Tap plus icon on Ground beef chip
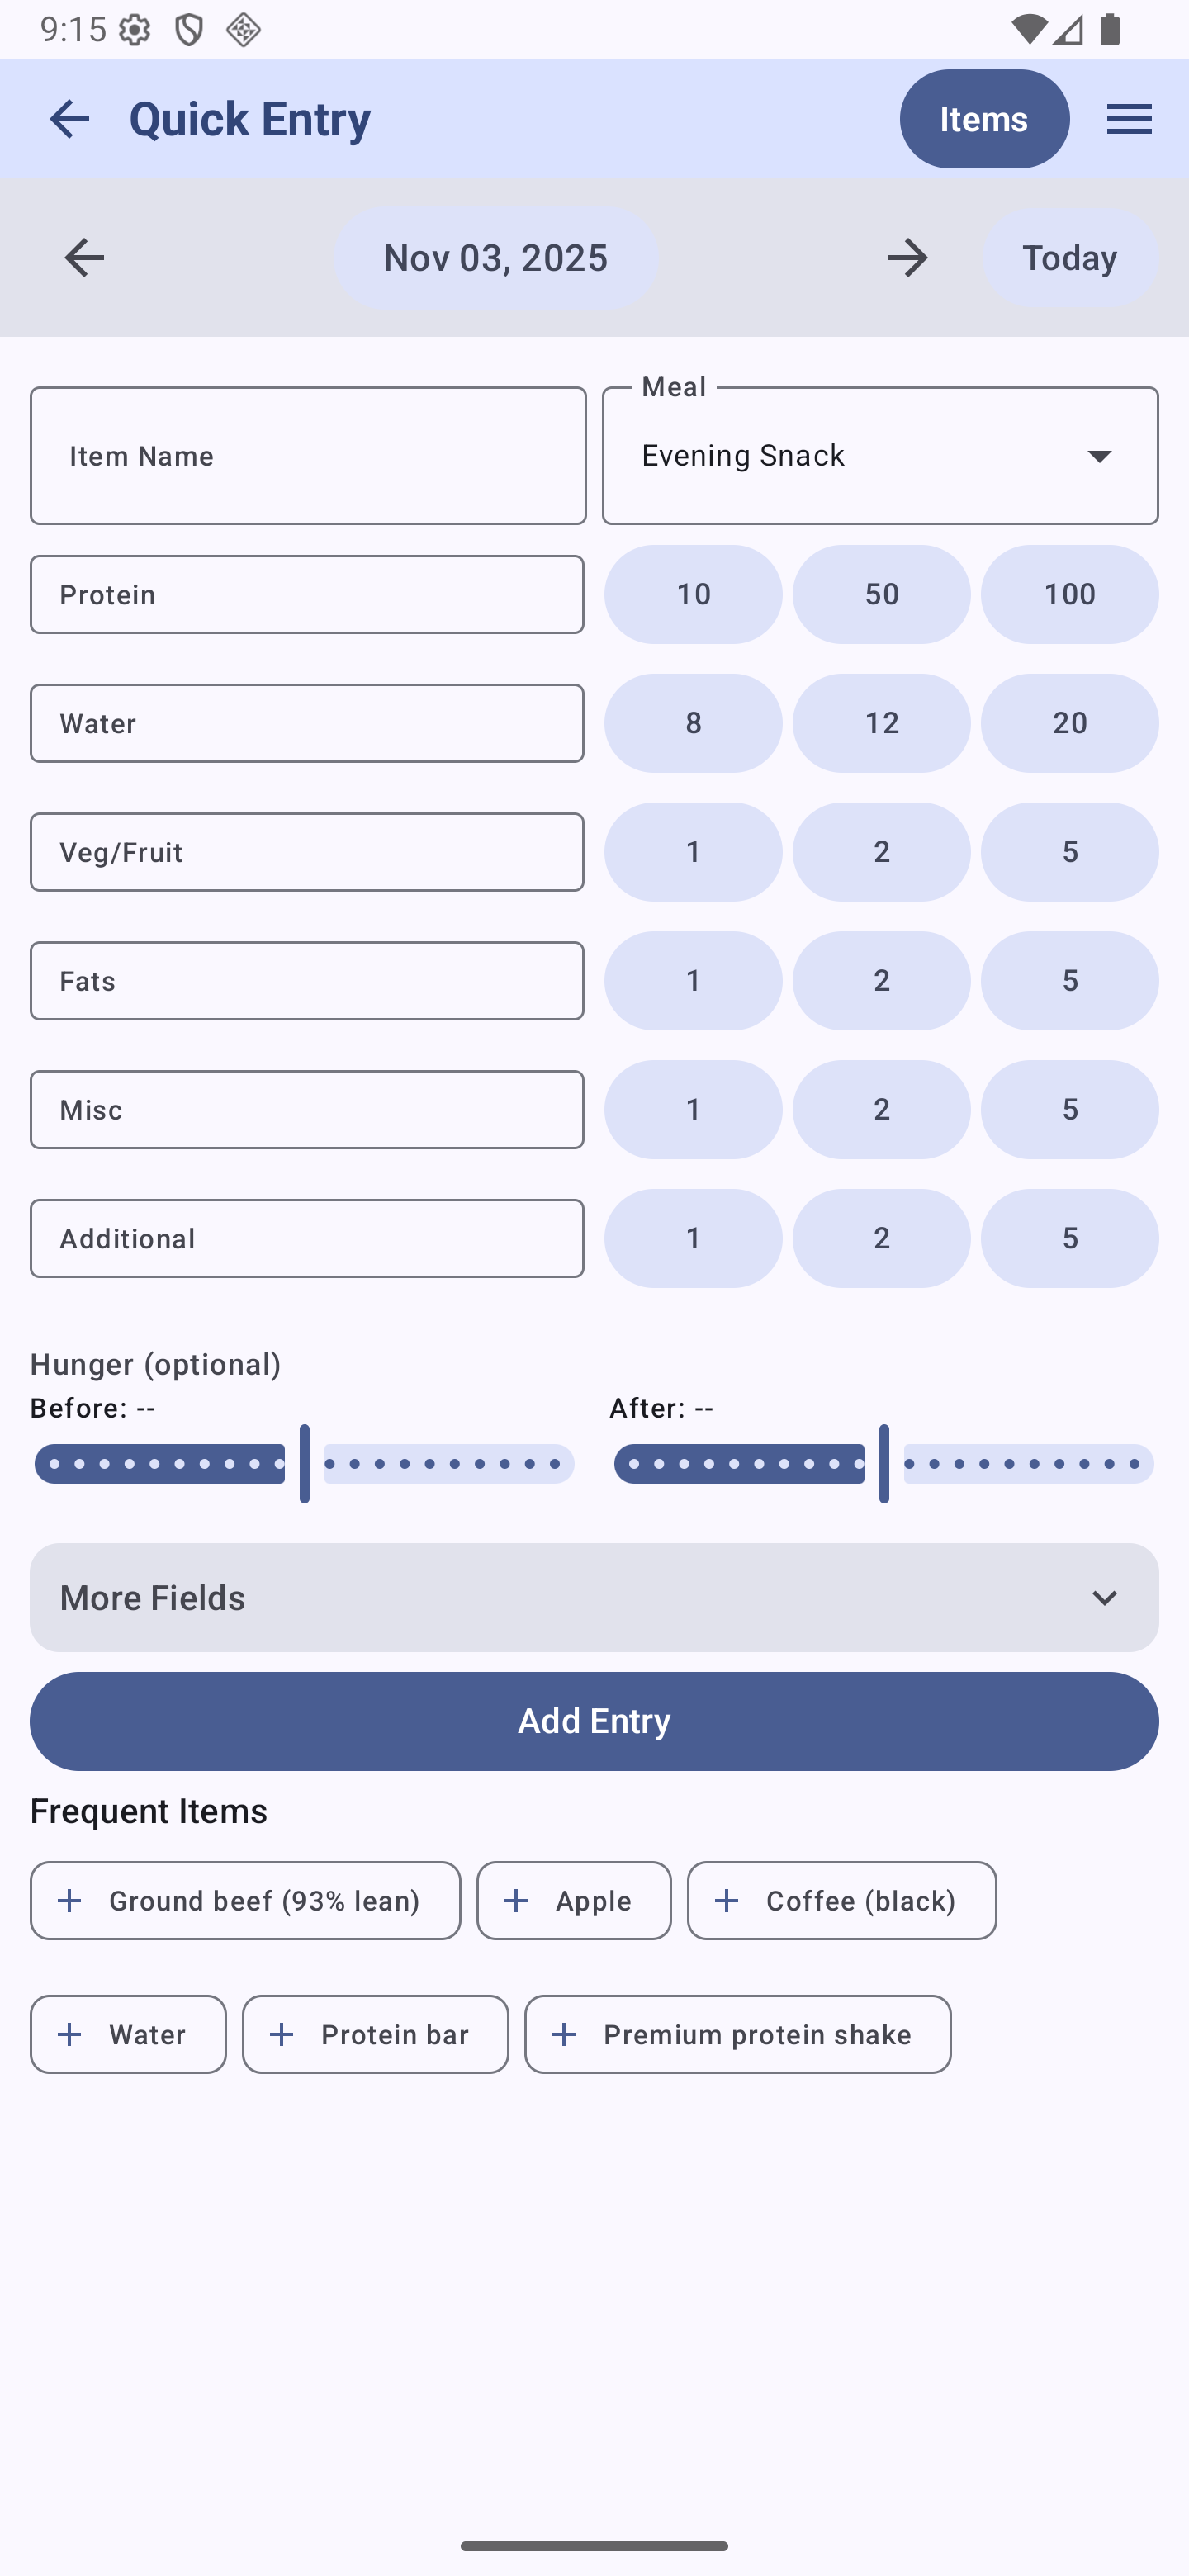The image size is (1189, 2576). pos(70,1900)
